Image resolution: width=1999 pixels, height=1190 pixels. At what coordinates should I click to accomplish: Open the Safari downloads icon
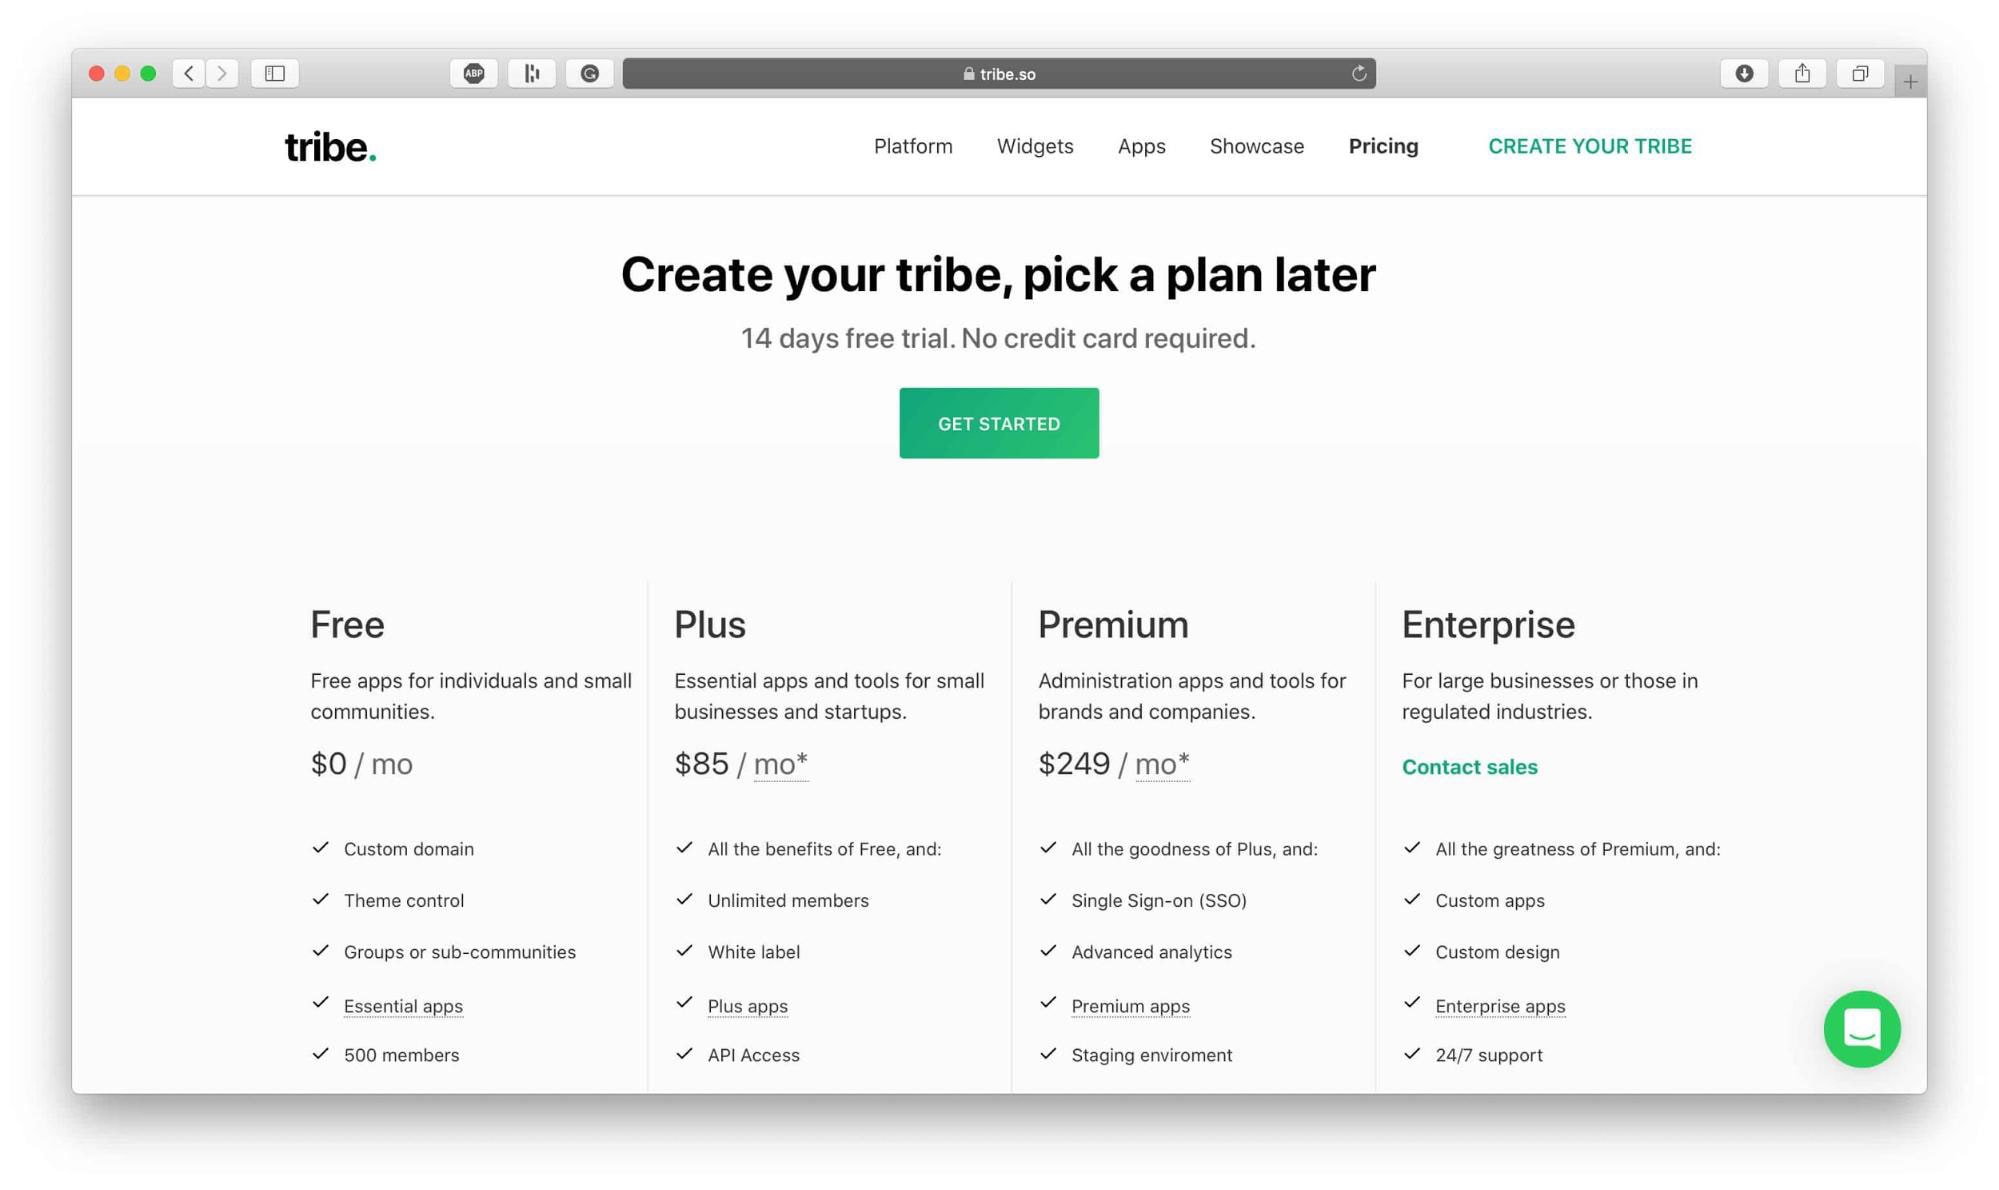(1744, 73)
